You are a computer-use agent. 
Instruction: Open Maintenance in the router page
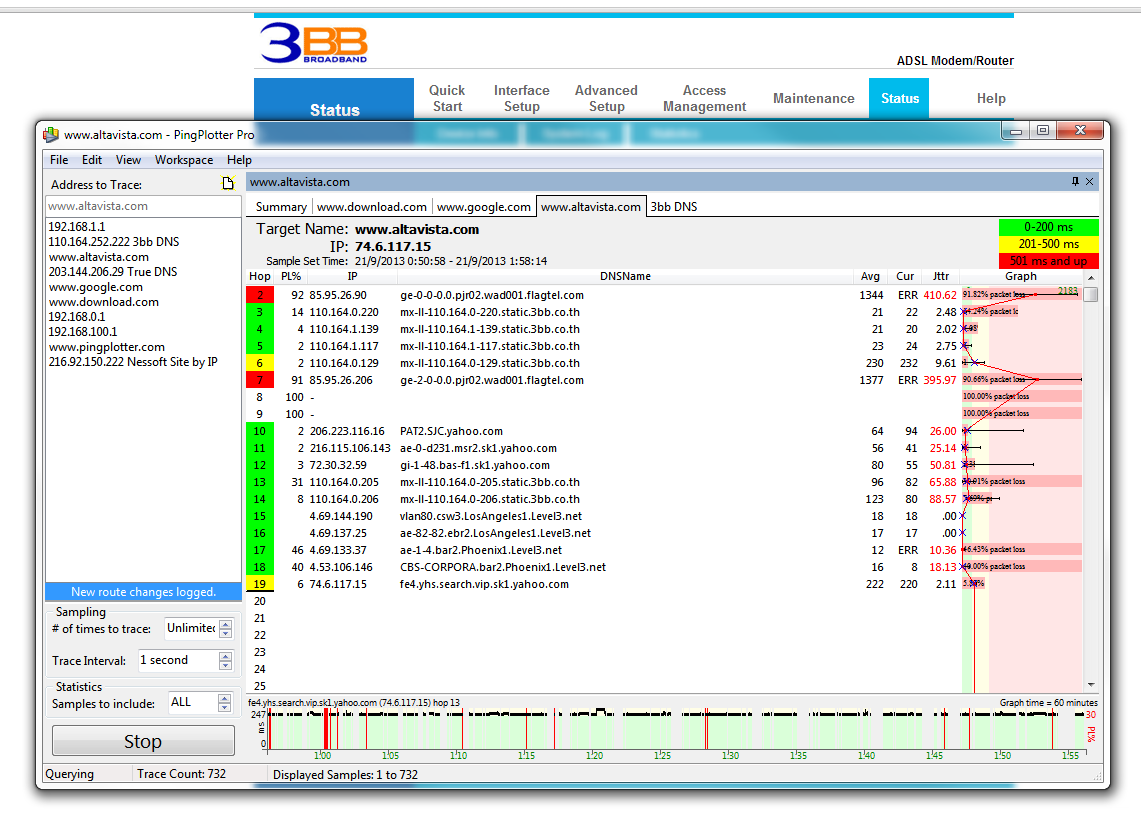coord(813,98)
